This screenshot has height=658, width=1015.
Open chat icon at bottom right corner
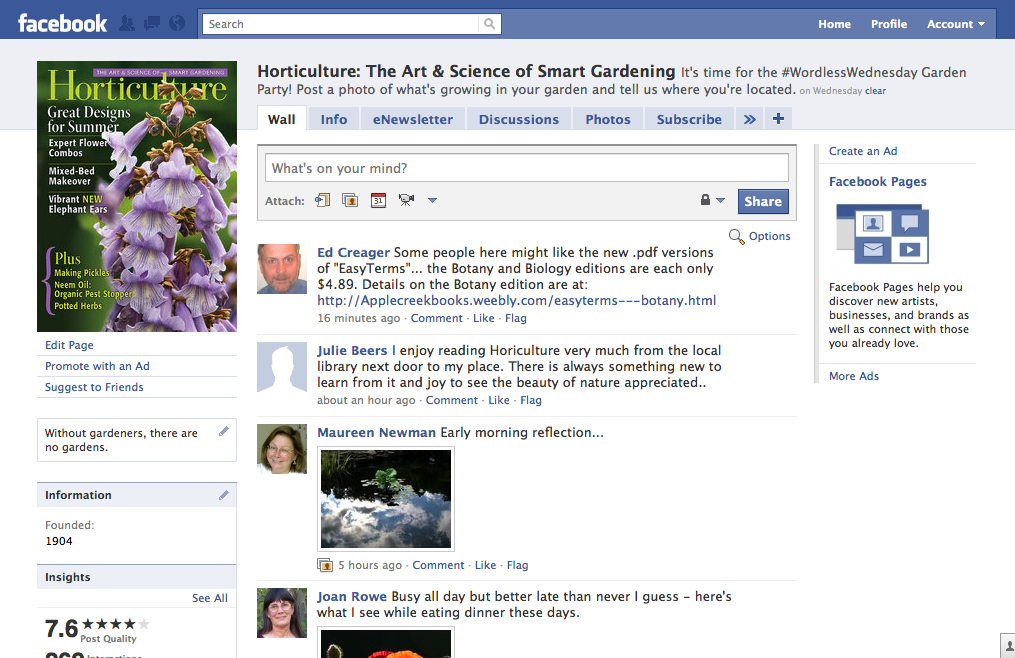[1009, 646]
